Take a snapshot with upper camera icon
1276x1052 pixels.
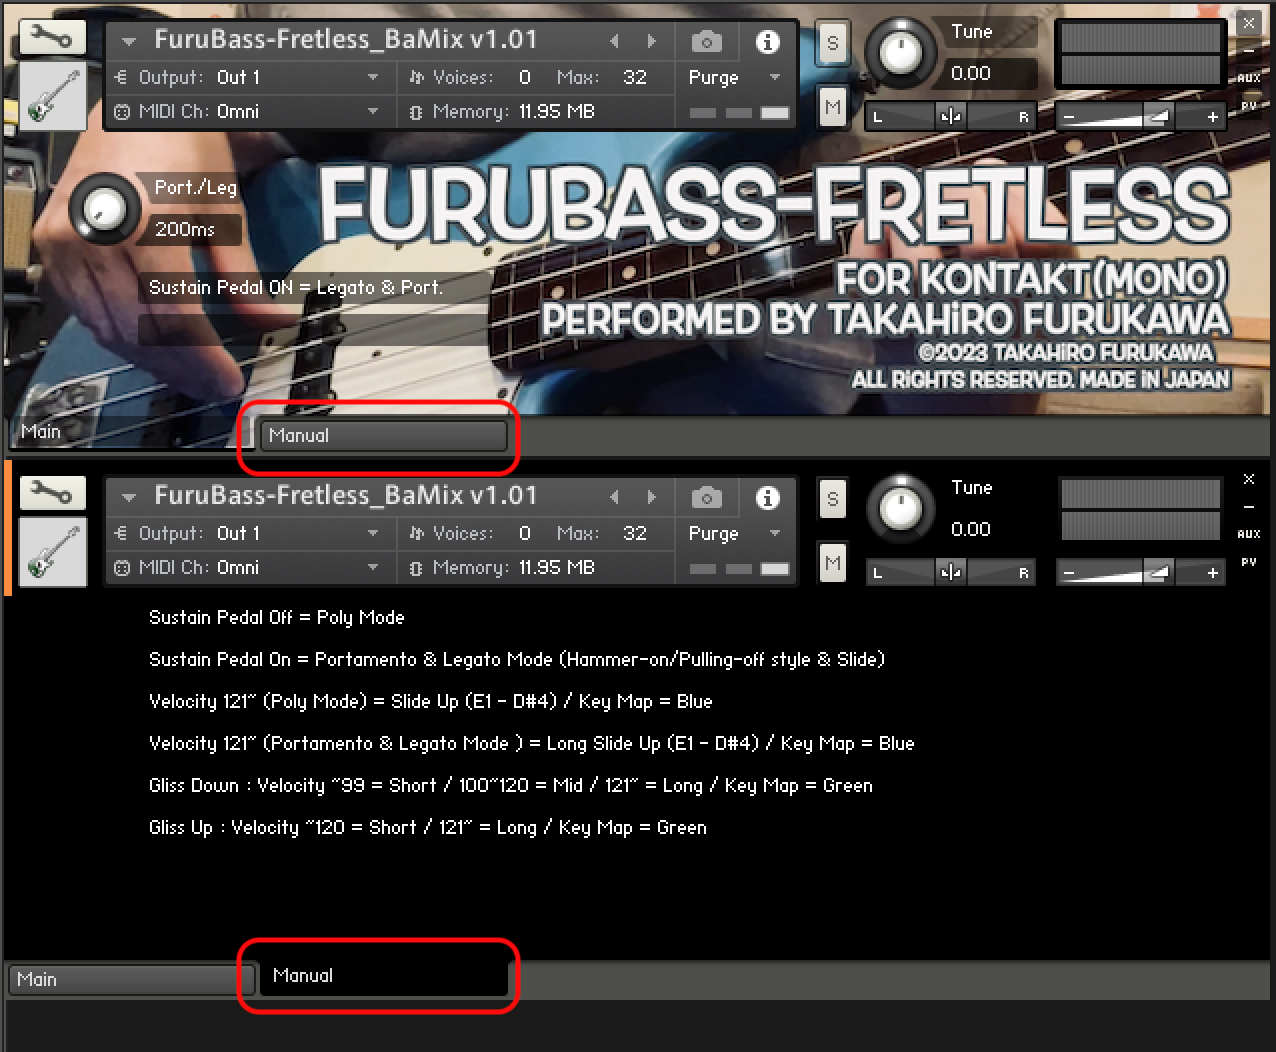tap(706, 41)
